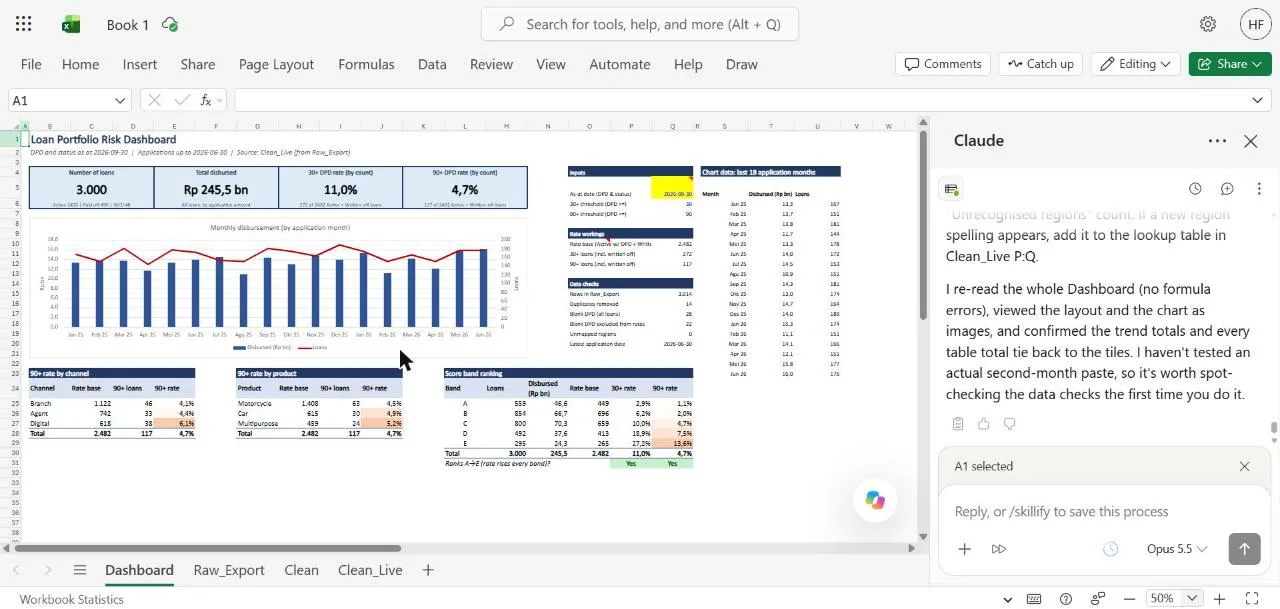Click the plus attach button in Claude
The width and height of the screenshot is (1280, 609).
[964, 549]
